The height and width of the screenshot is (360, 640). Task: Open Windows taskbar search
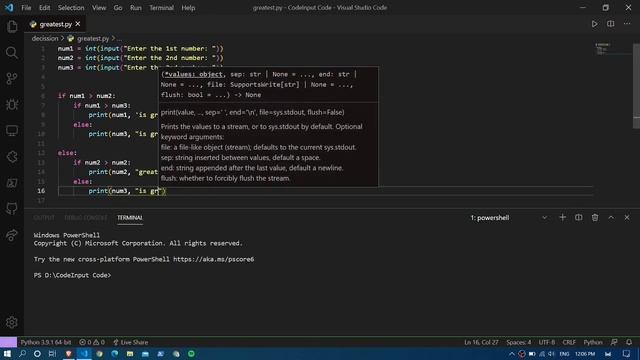pyautogui.click(x=22, y=354)
